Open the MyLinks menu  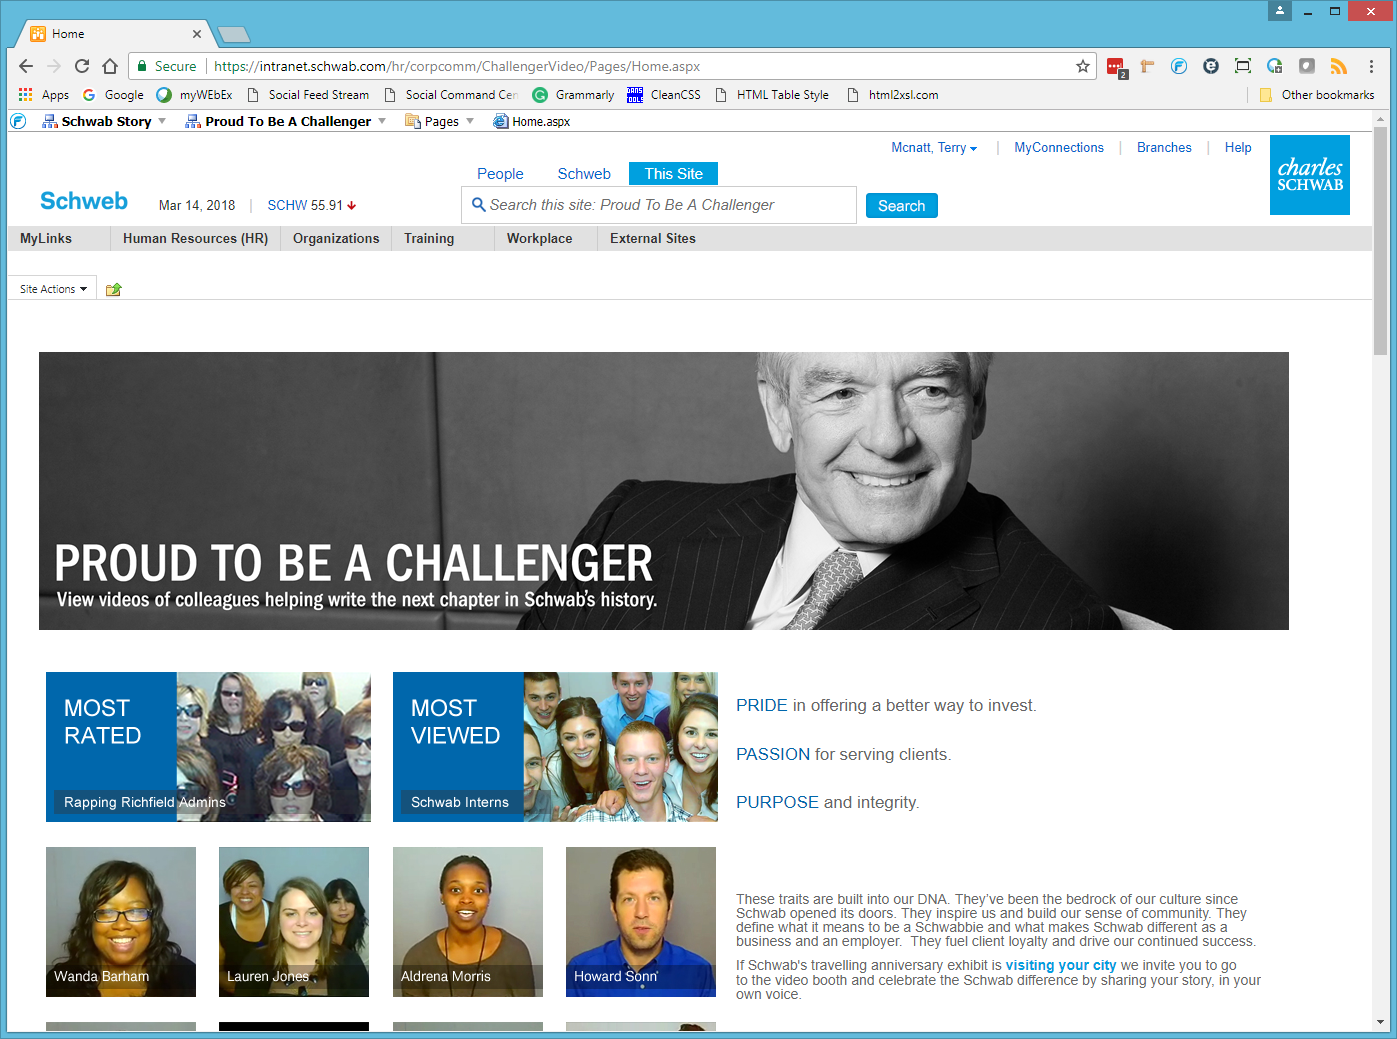point(46,238)
